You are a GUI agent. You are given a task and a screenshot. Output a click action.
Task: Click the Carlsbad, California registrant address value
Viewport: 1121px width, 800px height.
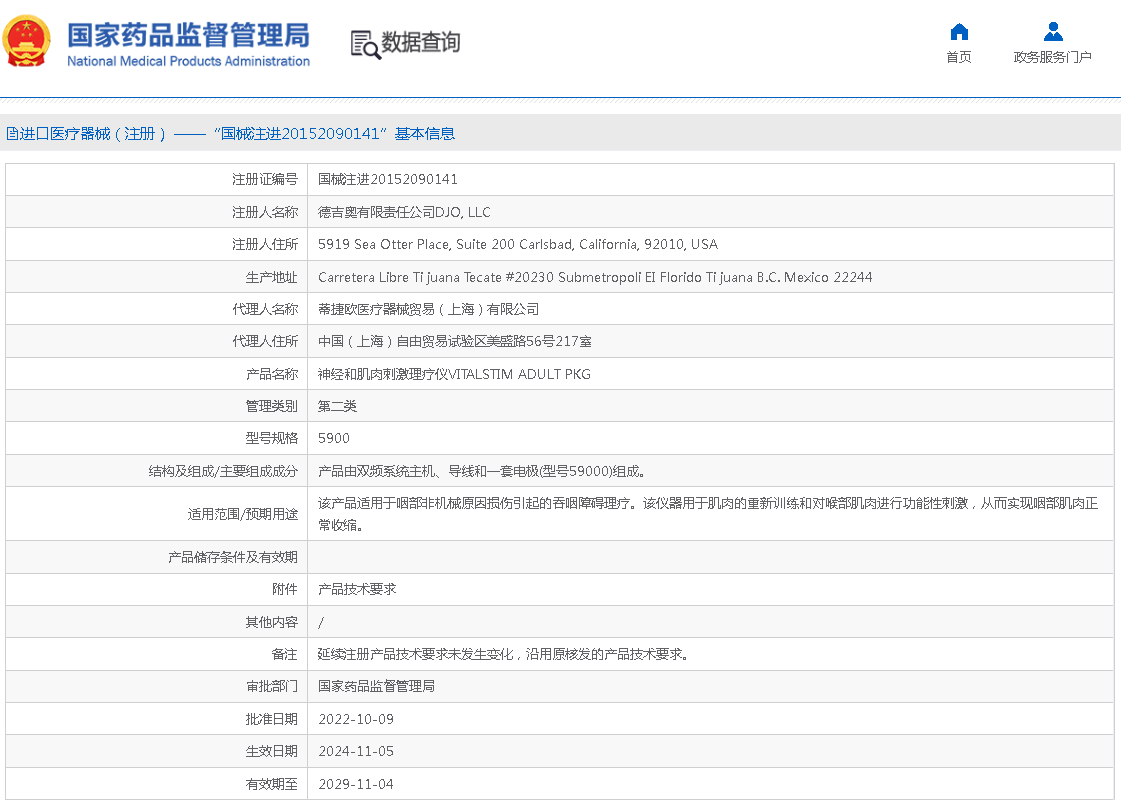point(517,244)
